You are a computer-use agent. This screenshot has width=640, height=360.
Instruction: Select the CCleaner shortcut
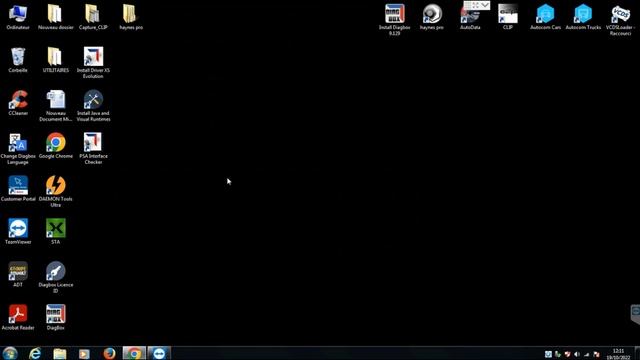click(x=18, y=103)
